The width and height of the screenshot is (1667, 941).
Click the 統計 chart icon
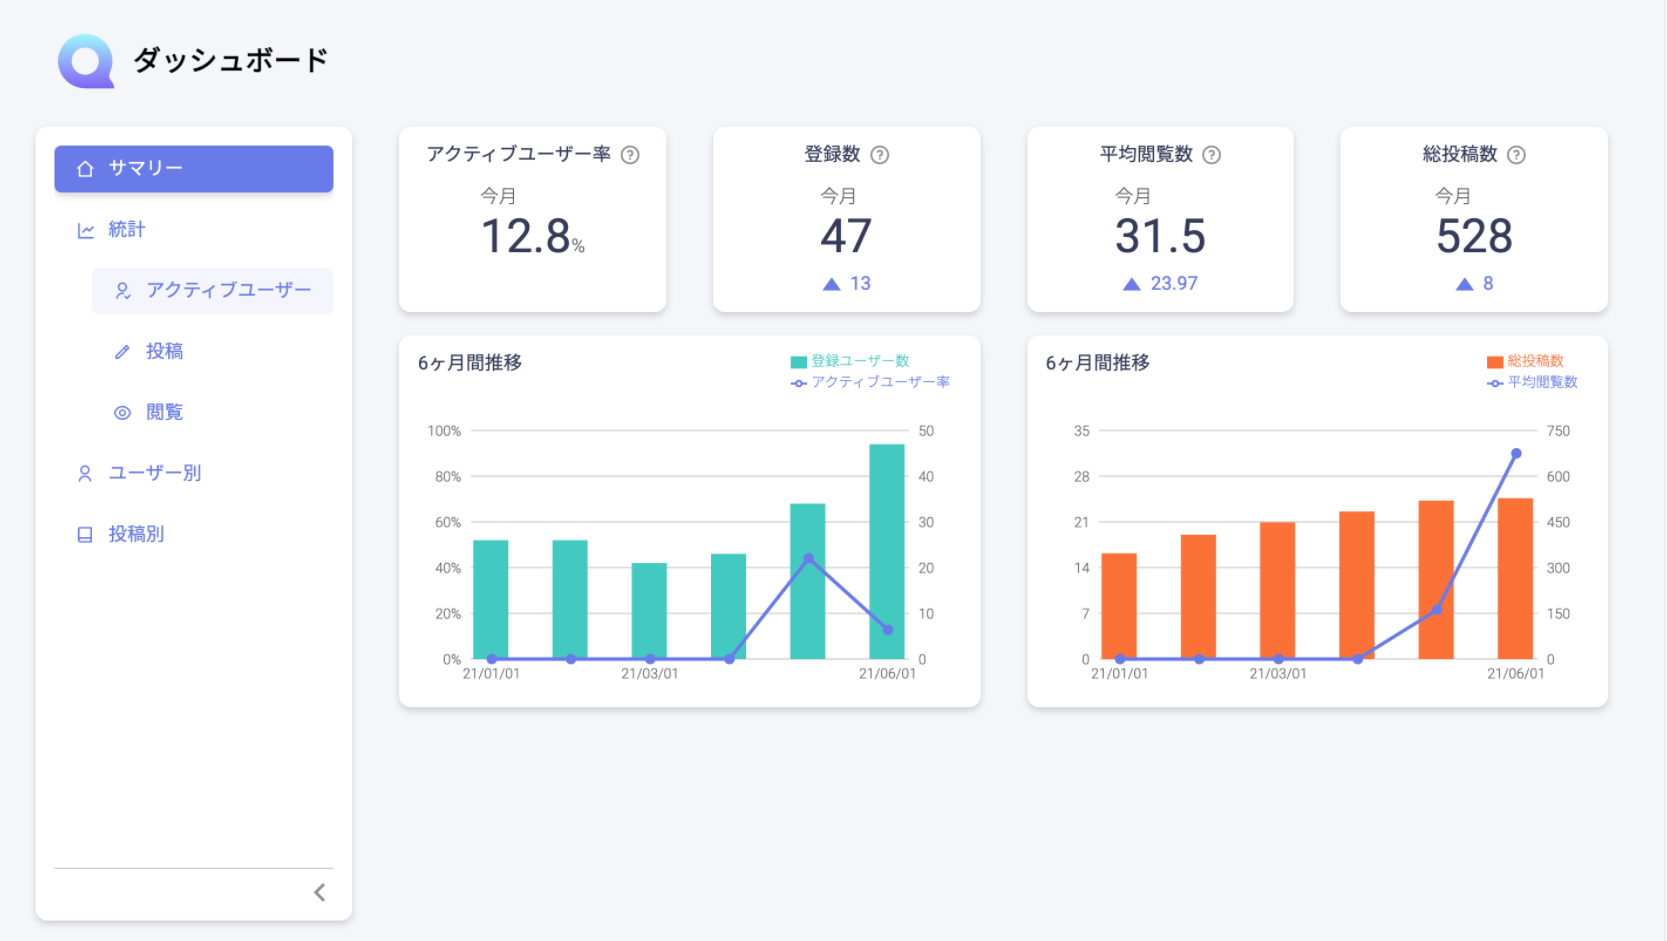[x=85, y=229]
